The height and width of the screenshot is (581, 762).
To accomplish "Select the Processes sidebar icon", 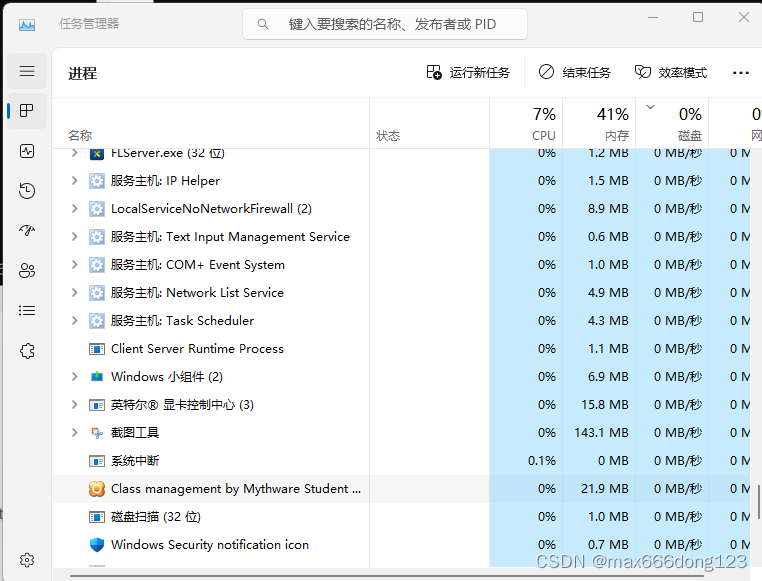I will (x=27, y=111).
